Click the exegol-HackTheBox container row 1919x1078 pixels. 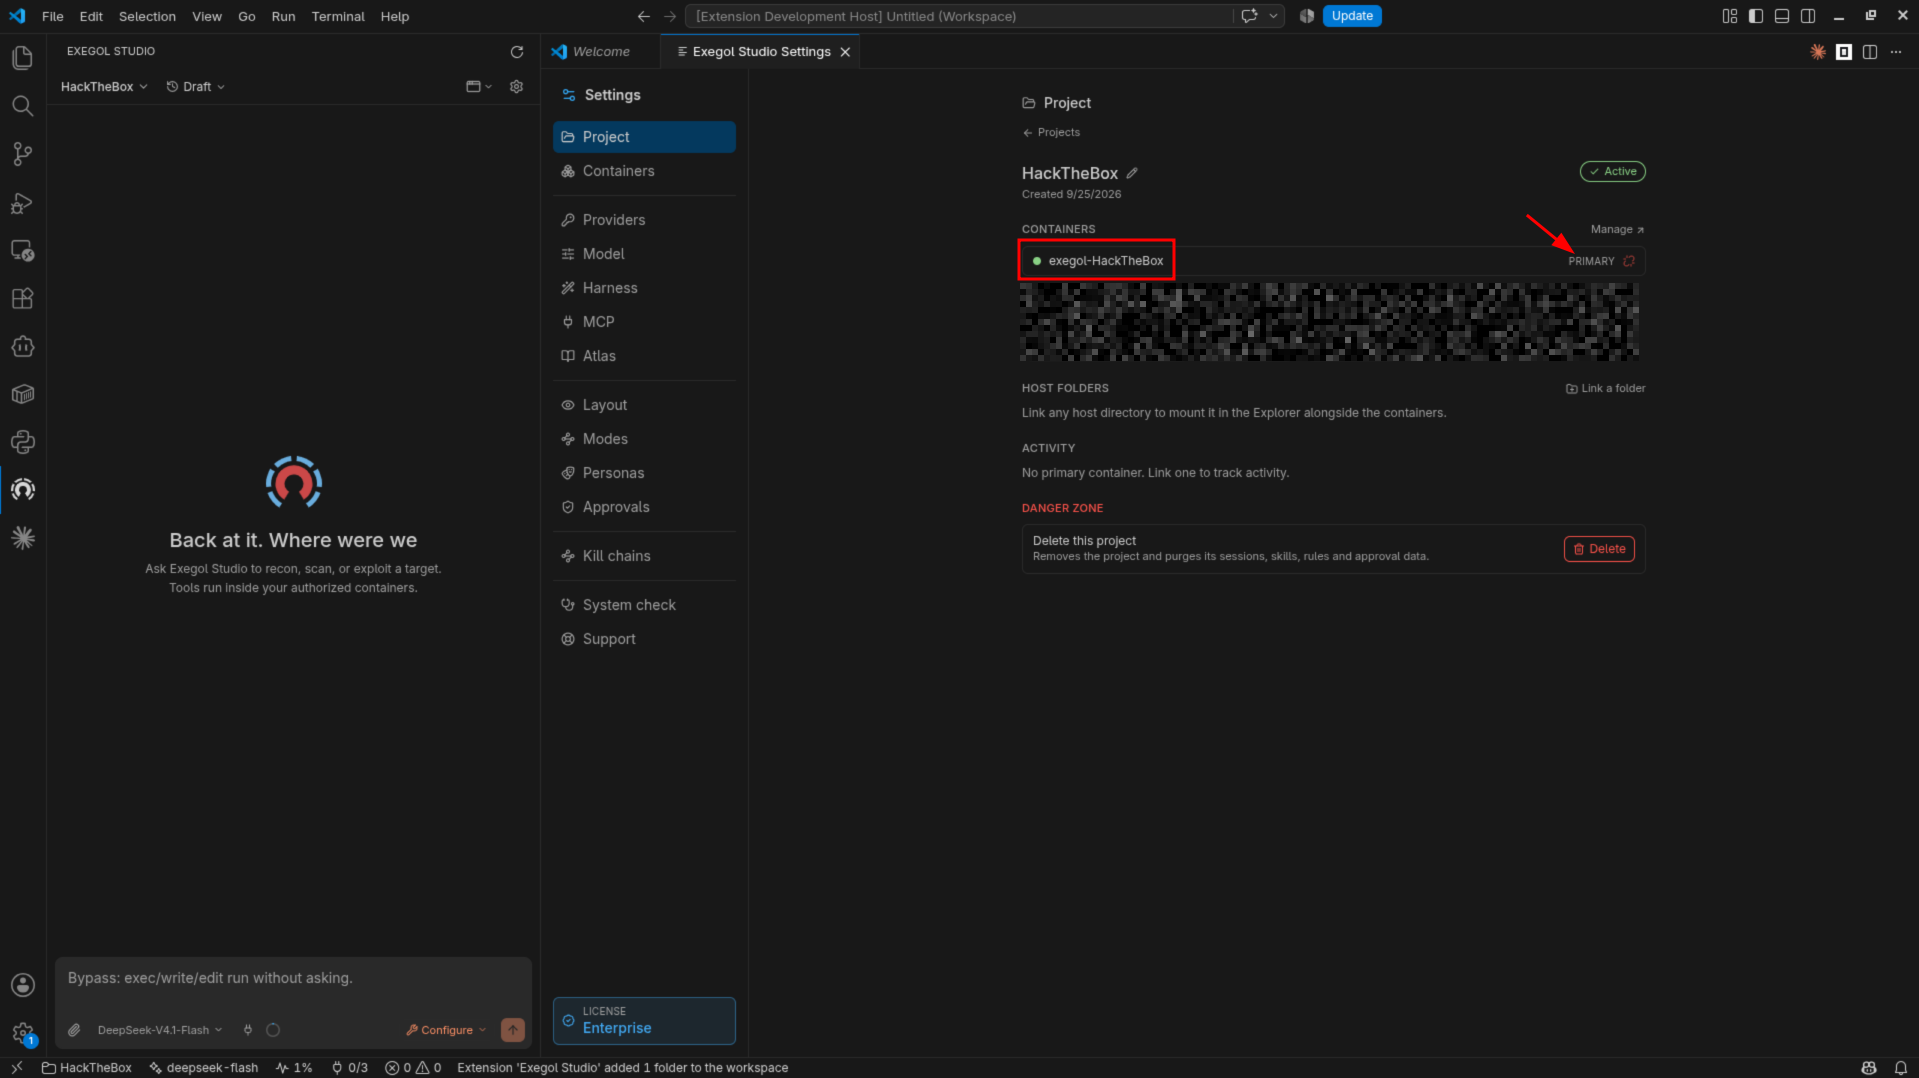click(x=1332, y=261)
